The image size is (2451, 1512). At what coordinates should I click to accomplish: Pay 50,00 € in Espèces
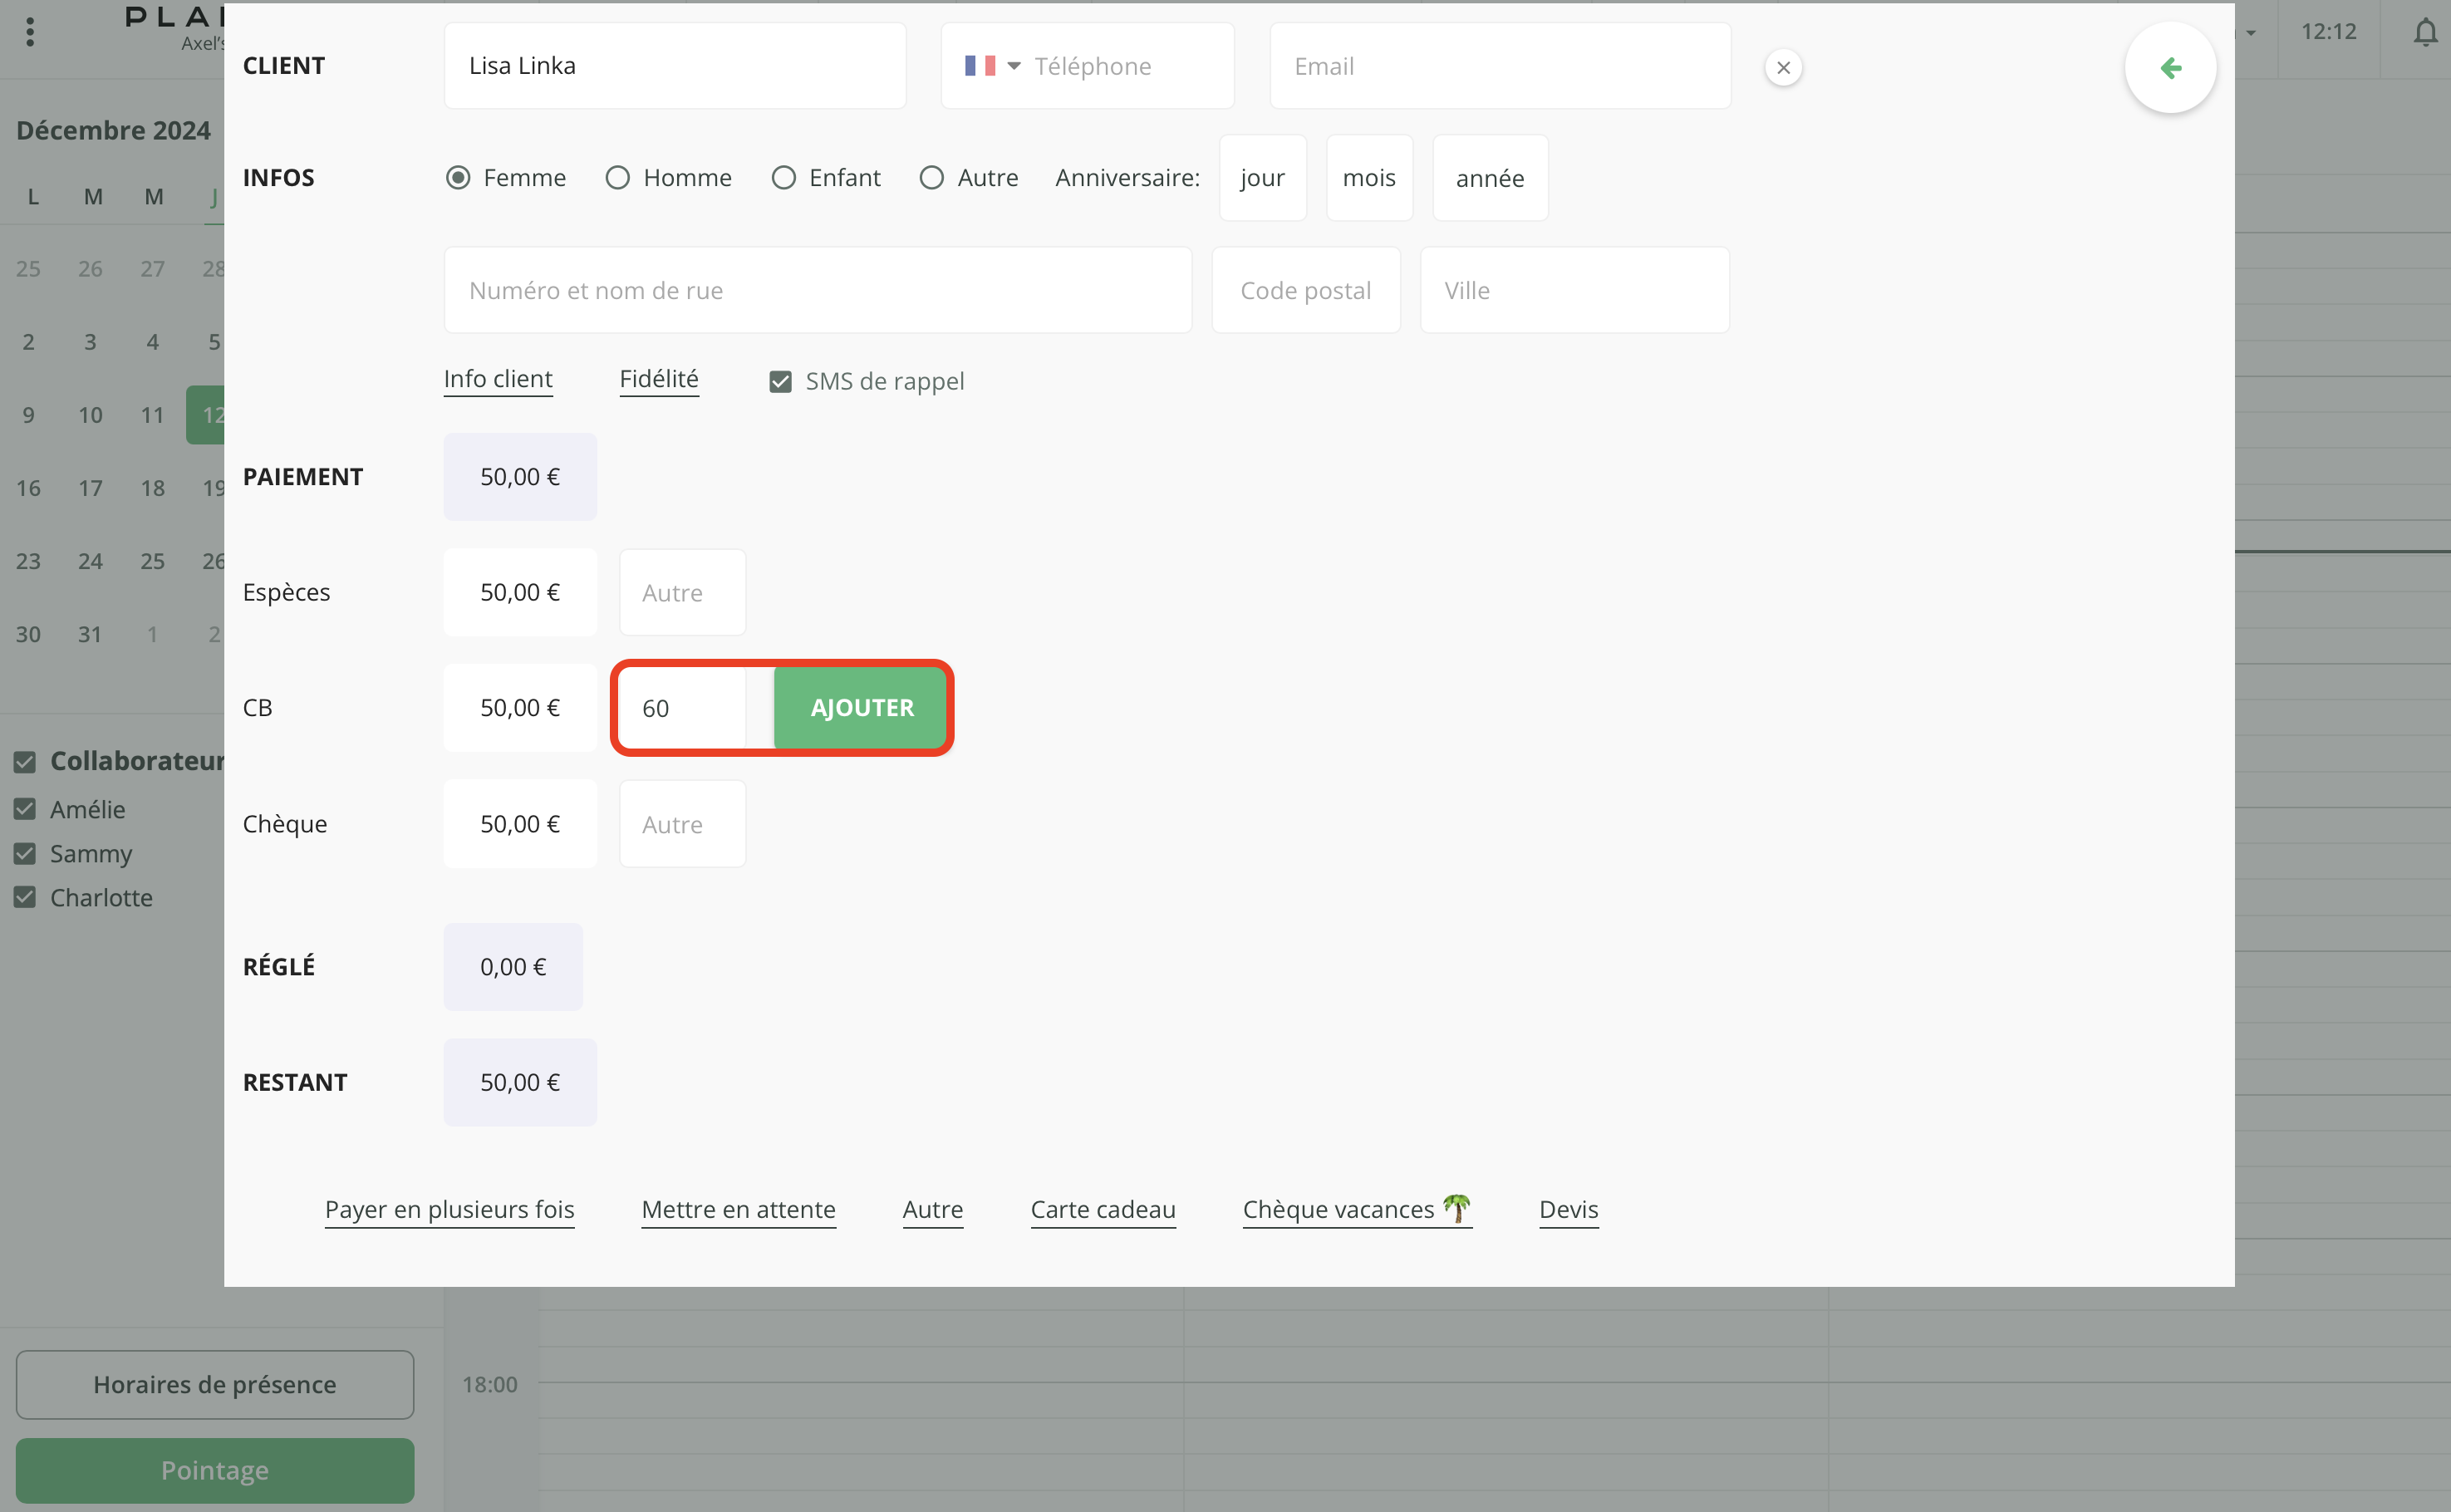point(520,592)
